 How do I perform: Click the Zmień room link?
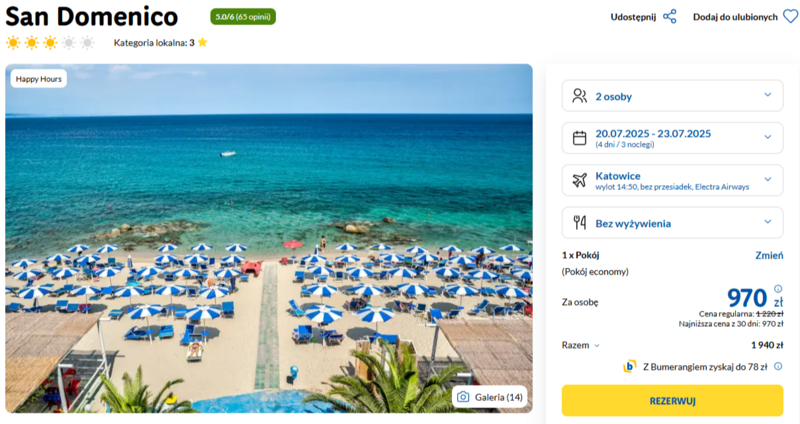click(769, 256)
